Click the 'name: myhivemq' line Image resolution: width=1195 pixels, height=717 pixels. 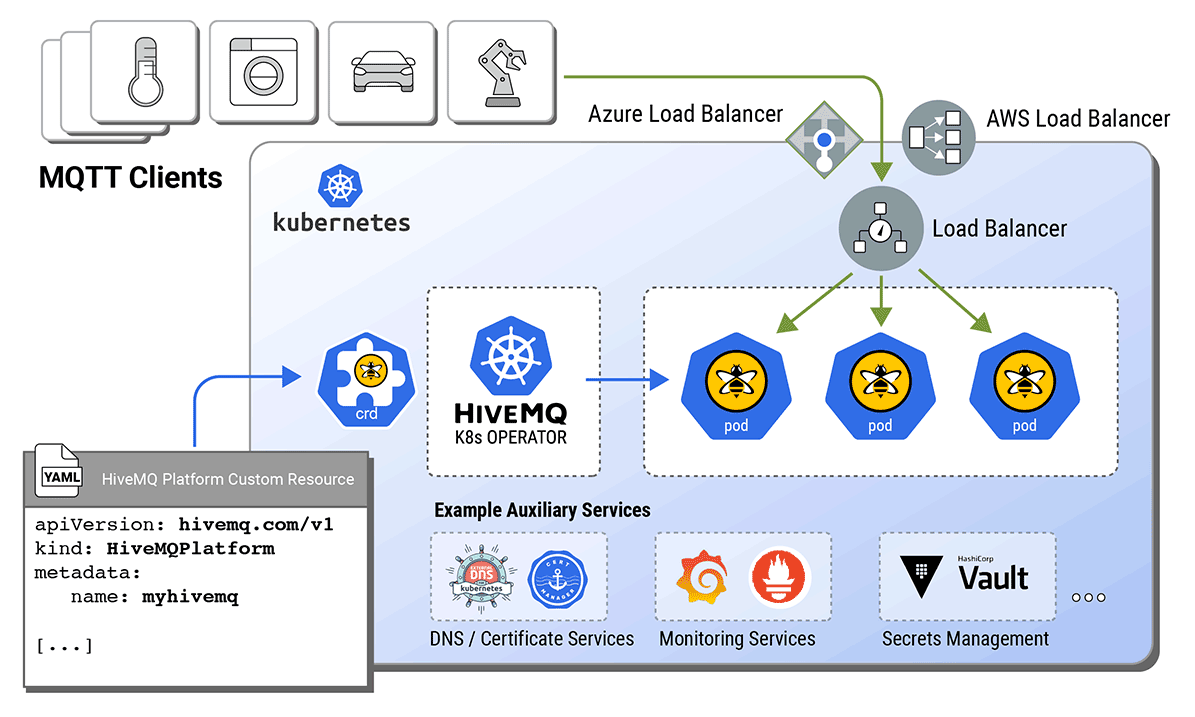[x=155, y=597]
